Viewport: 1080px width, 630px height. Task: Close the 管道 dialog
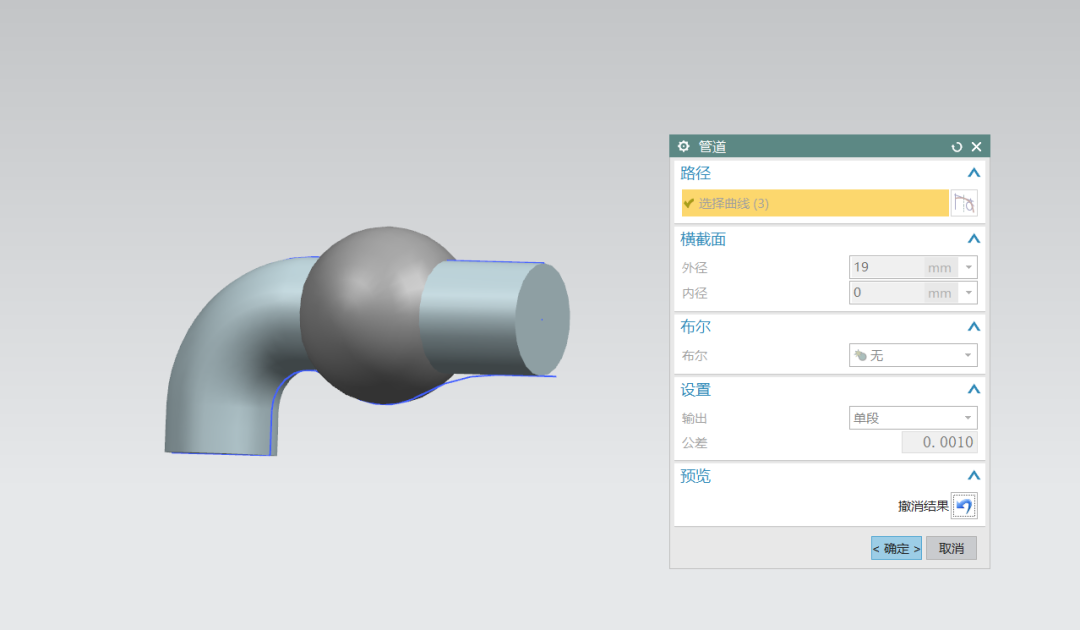click(976, 147)
